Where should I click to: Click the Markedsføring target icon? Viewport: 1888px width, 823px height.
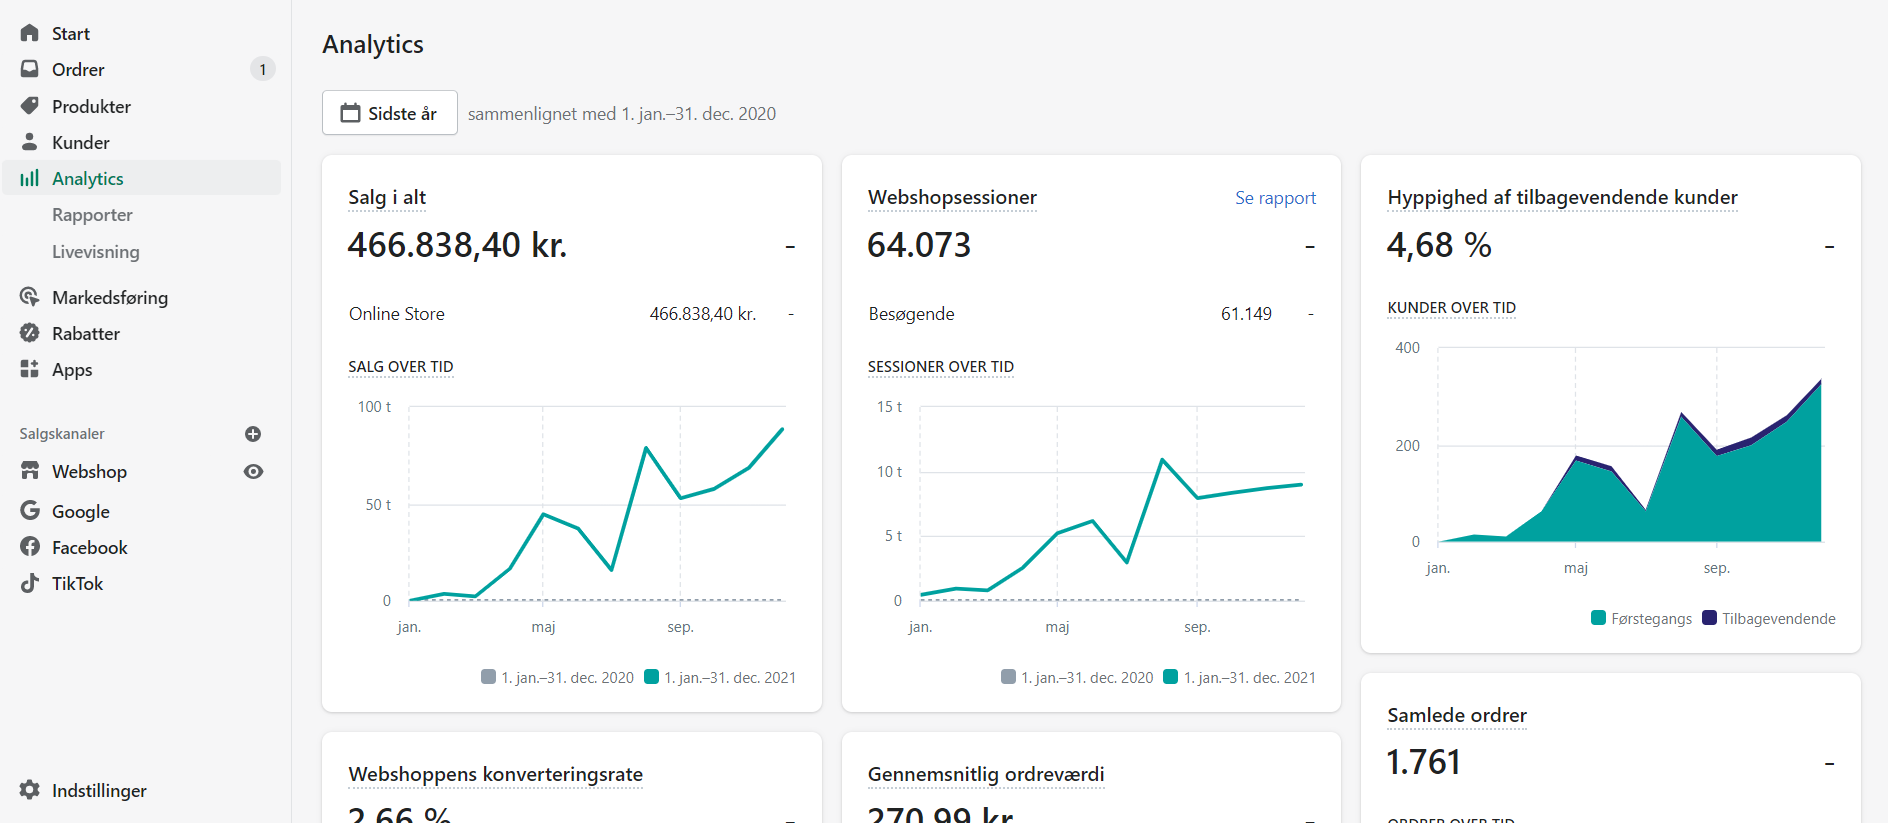point(30,297)
